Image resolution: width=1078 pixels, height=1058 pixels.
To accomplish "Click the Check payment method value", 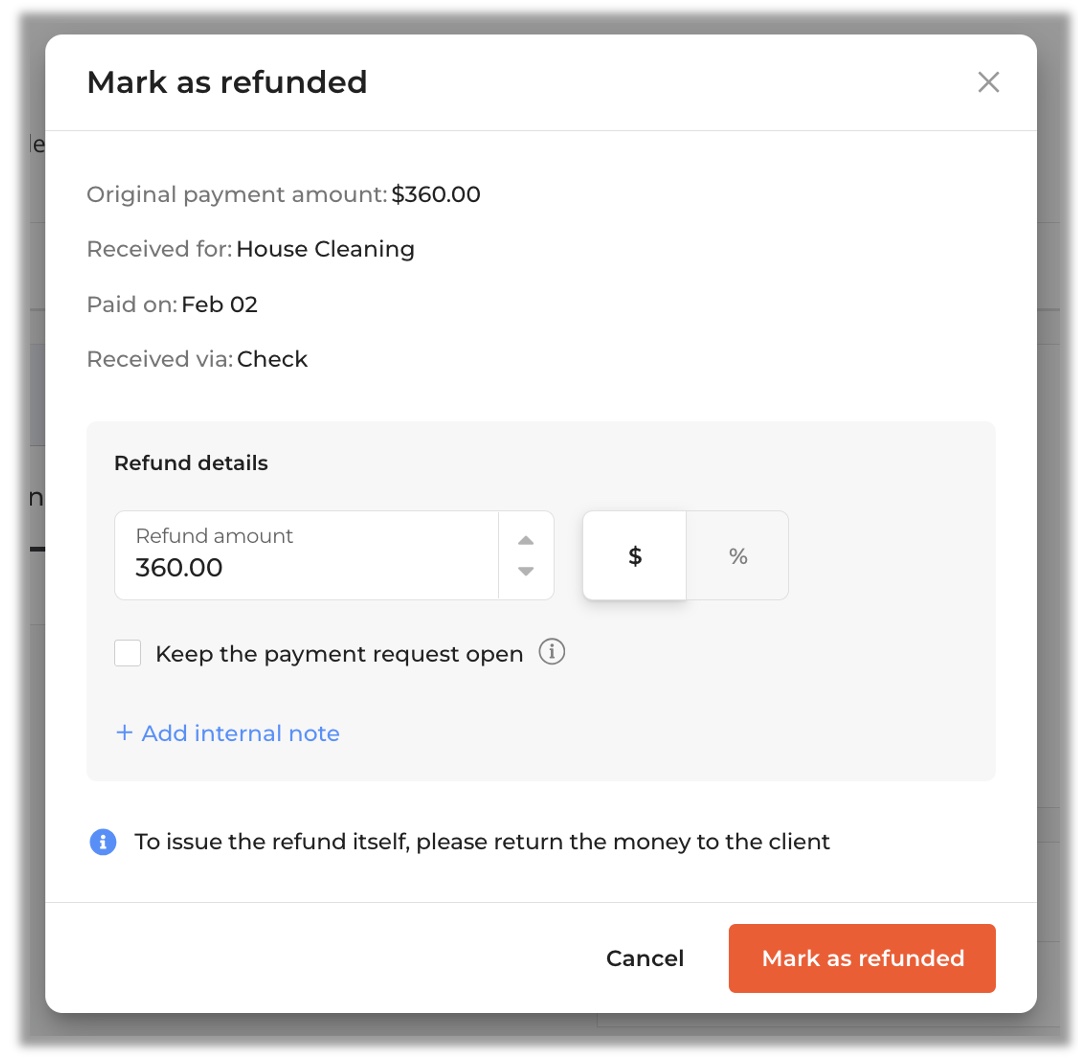I will pos(272,359).
